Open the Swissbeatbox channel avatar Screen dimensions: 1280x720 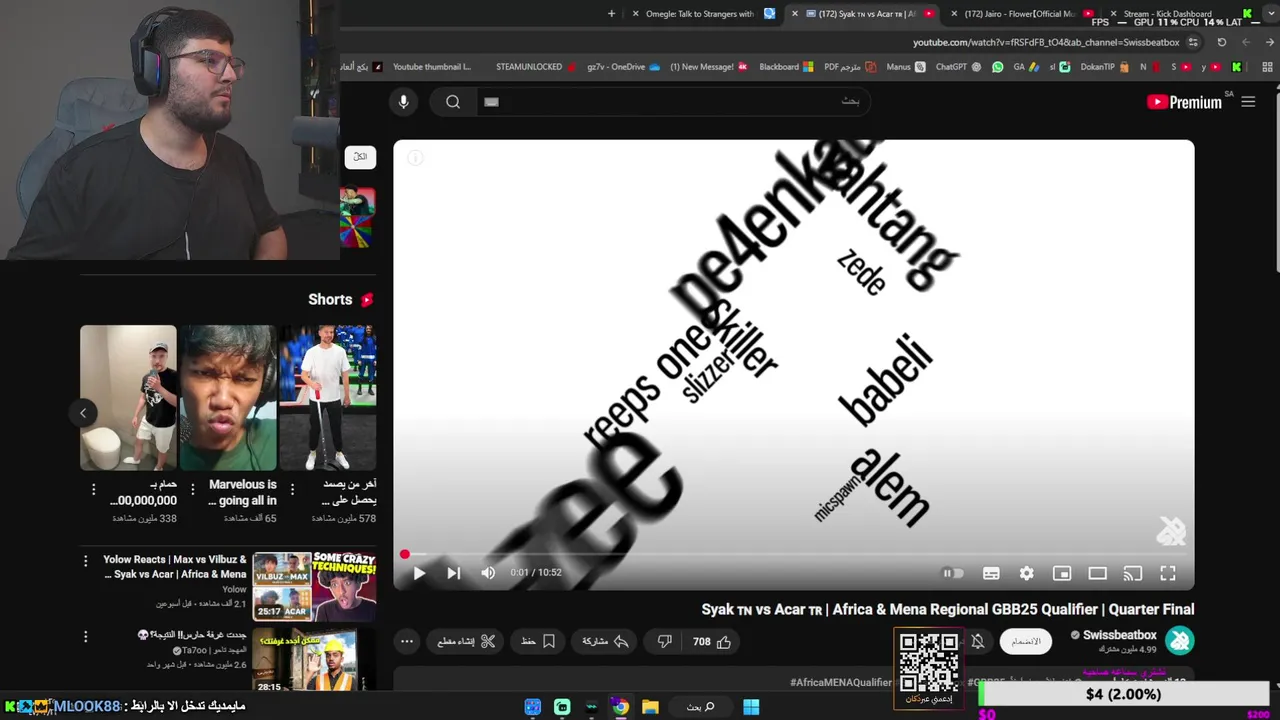(x=1180, y=640)
